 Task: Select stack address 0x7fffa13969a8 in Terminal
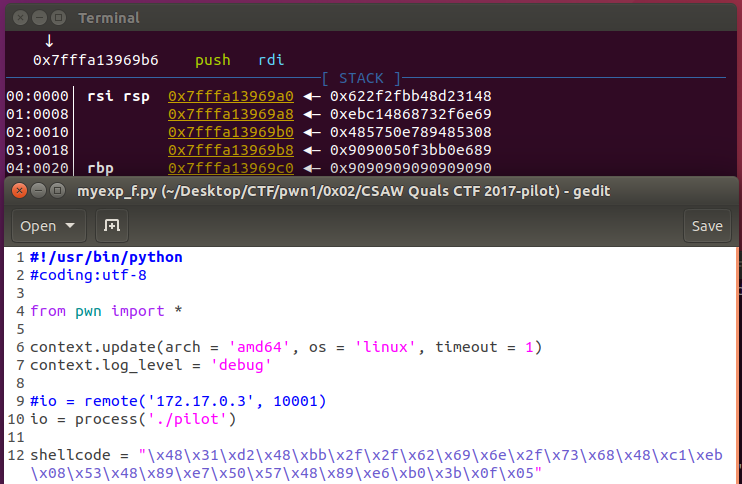231,114
